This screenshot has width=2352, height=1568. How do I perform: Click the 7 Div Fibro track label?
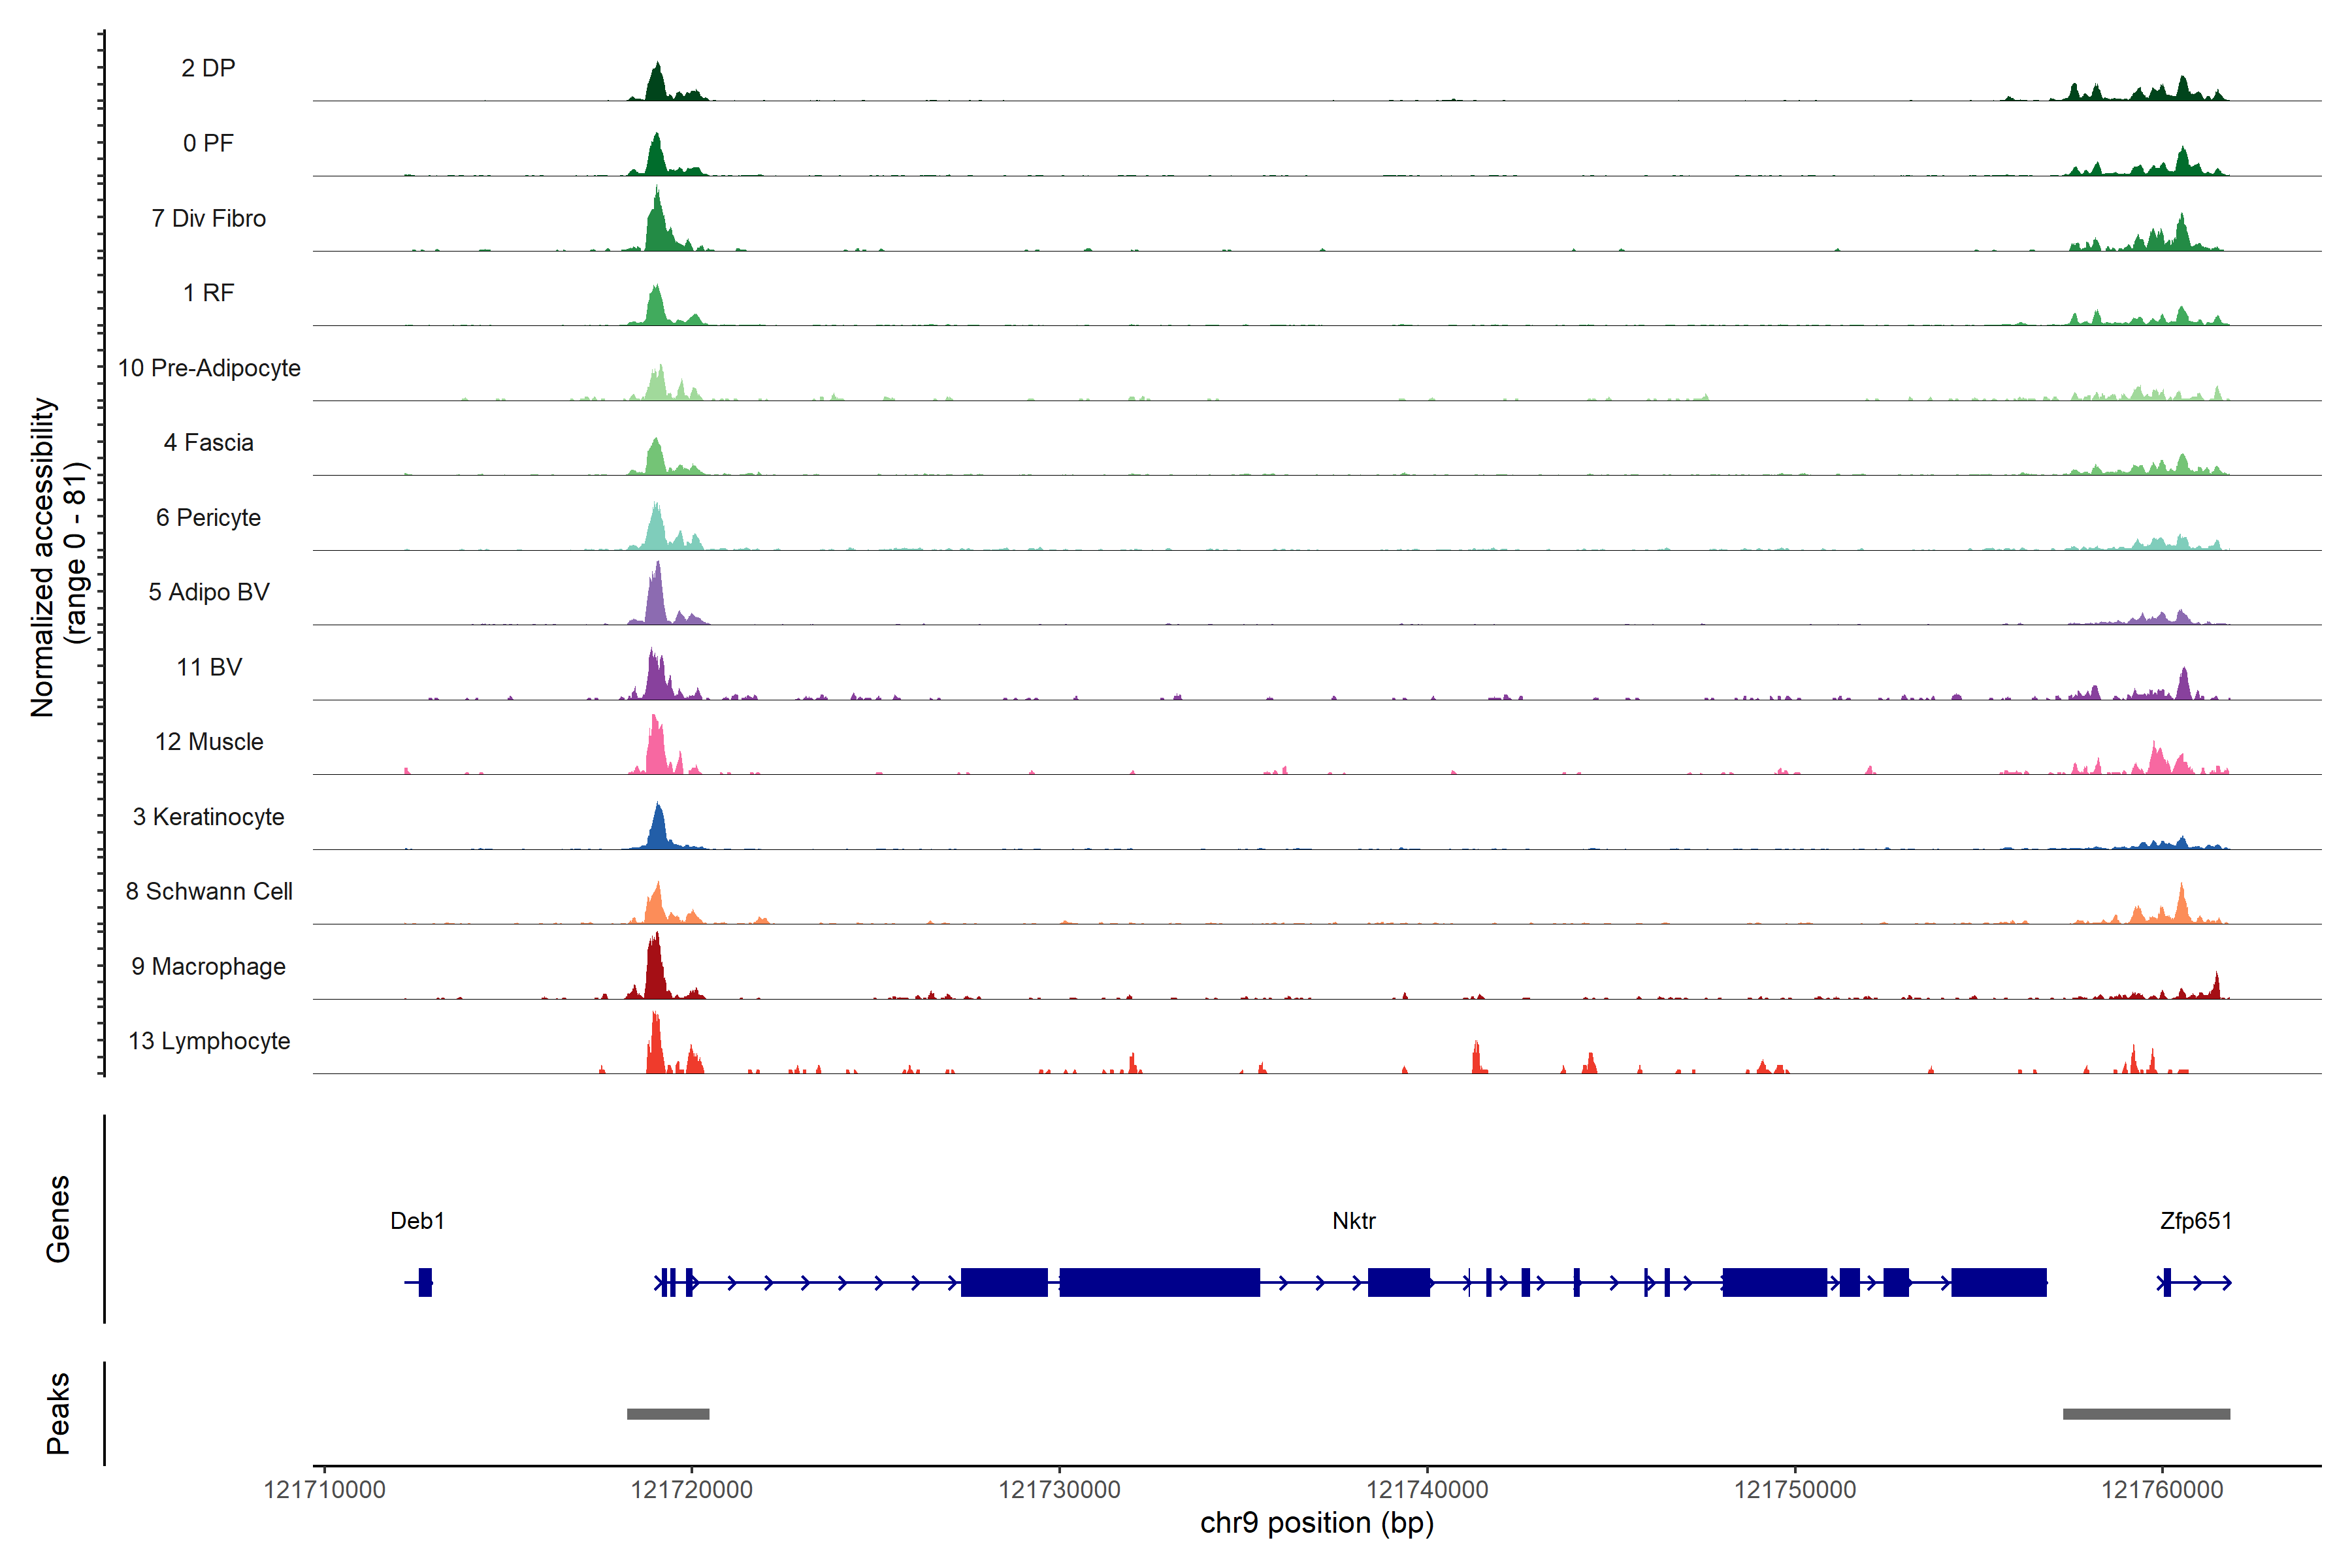(208, 218)
